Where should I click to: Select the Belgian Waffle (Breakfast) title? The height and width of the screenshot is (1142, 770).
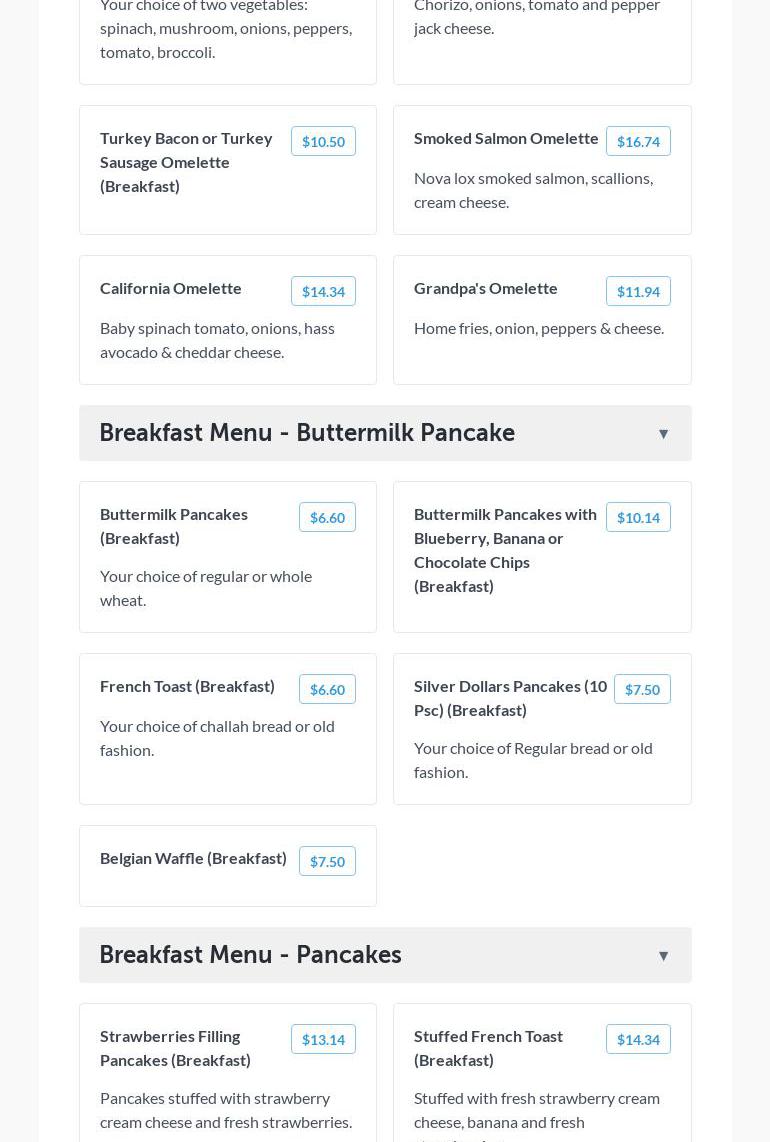point(193,858)
